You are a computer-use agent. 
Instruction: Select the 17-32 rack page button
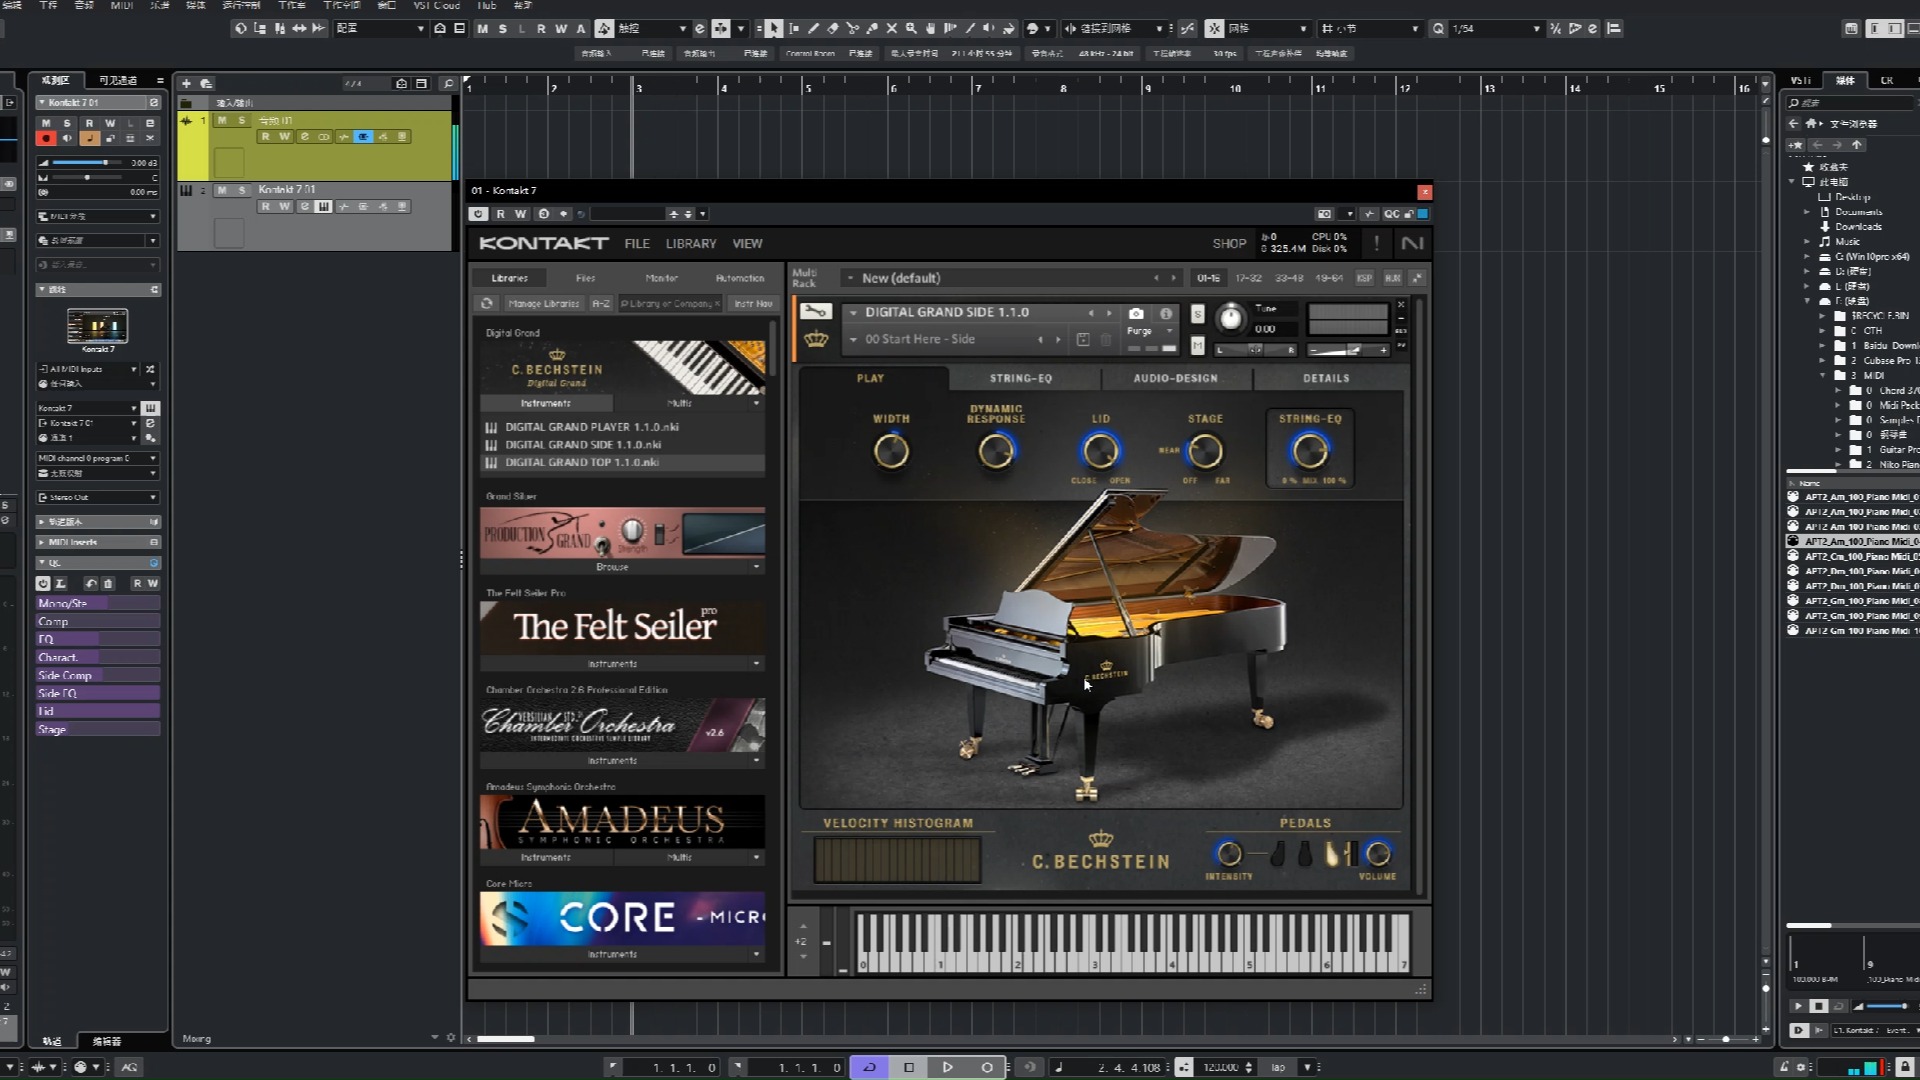tap(1248, 278)
